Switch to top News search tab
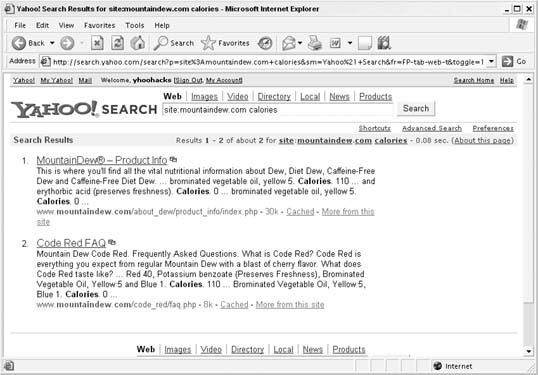This screenshot has width=538, height=375. coord(339,97)
